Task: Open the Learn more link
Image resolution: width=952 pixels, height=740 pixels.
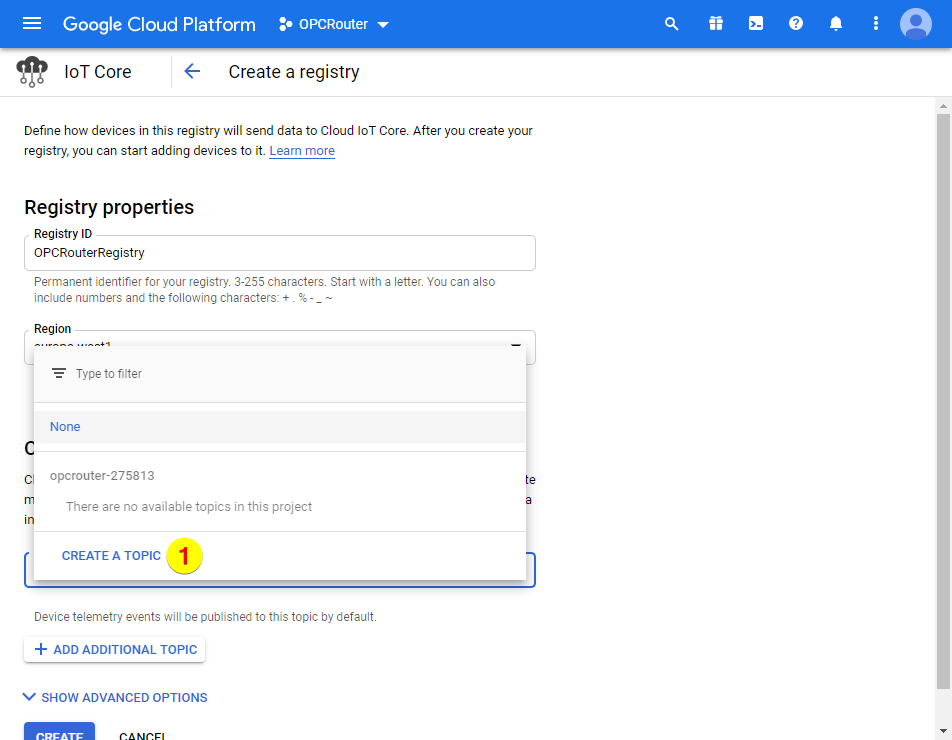Action: [301, 150]
